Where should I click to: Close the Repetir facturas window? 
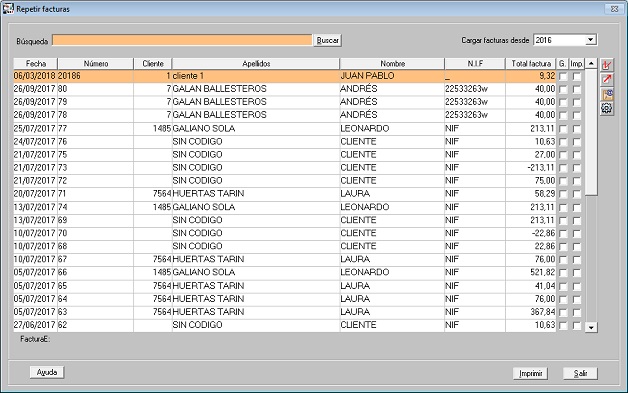[x=614, y=8]
